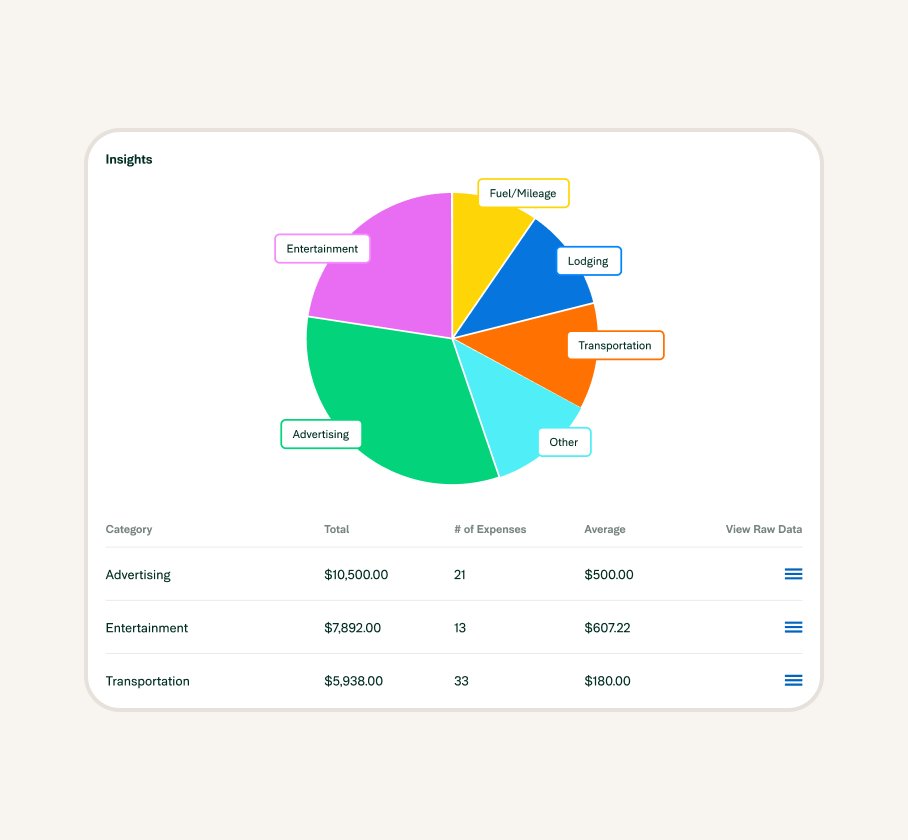Select the Advertising label on the pie chart
Image resolution: width=908 pixels, height=840 pixels.
pos(321,434)
